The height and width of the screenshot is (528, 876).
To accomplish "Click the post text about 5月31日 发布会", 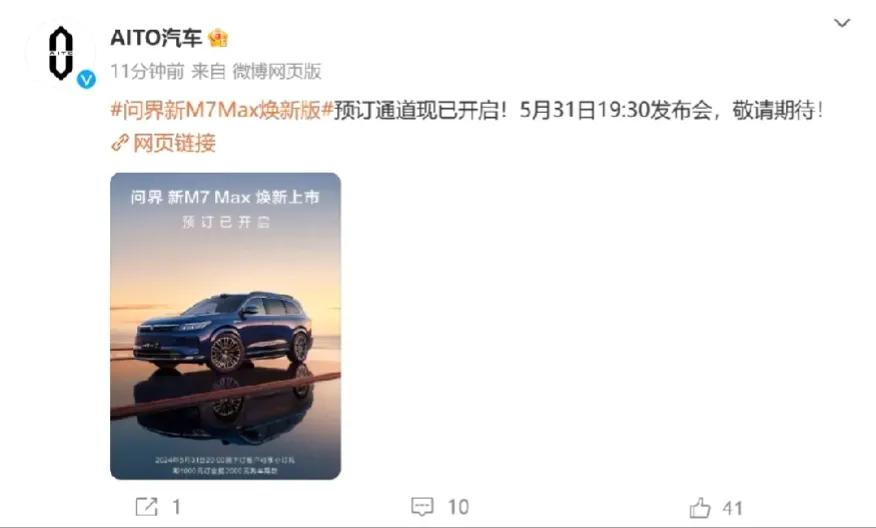I will coord(578,110).
